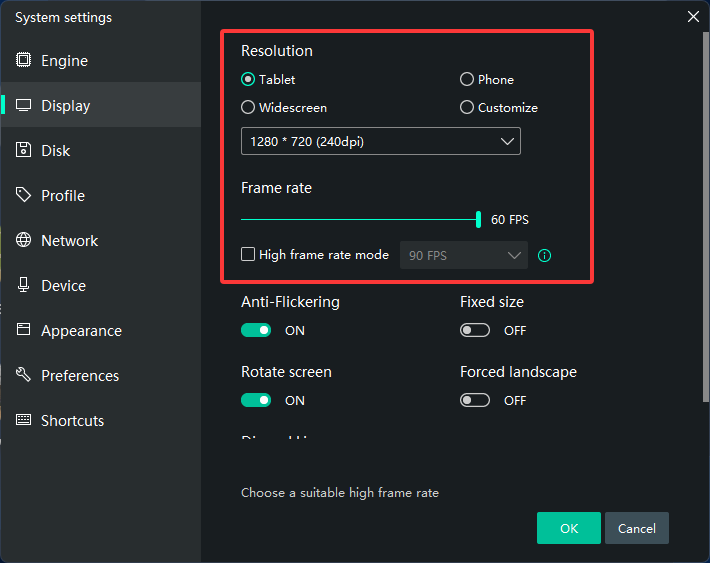Choose the Customize resolution radio button

[x=467, y=108]
